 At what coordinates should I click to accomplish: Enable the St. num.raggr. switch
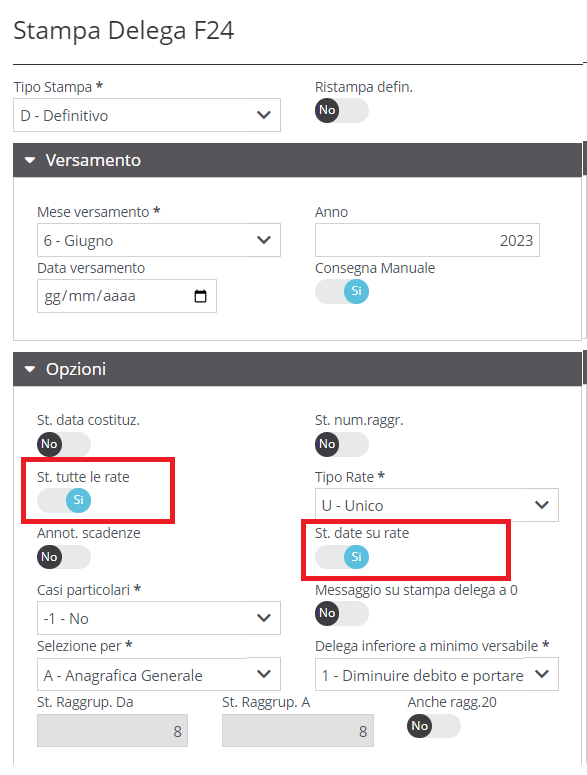pyautogui.click(x=342, y=444)
